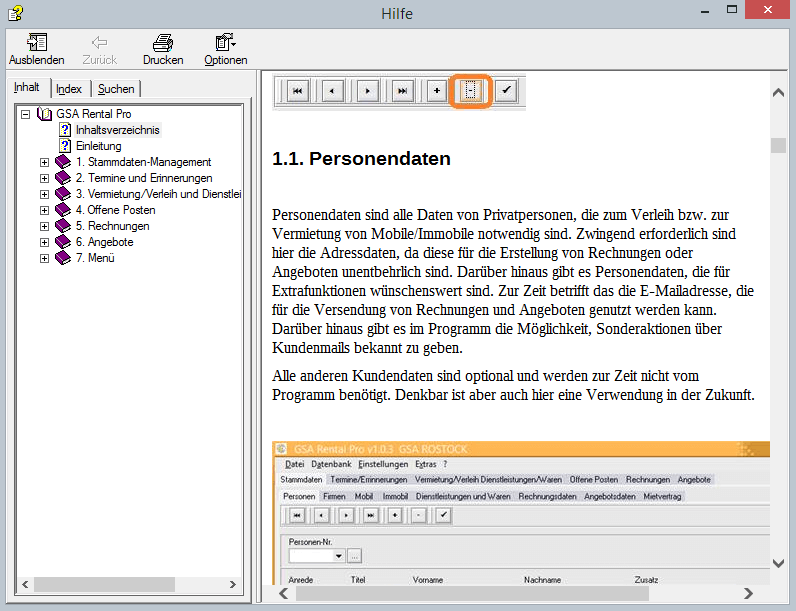The image size is (796, 611).
Task: Select the Inhaltsverzeichnis topic
Action: pos(117,130)
